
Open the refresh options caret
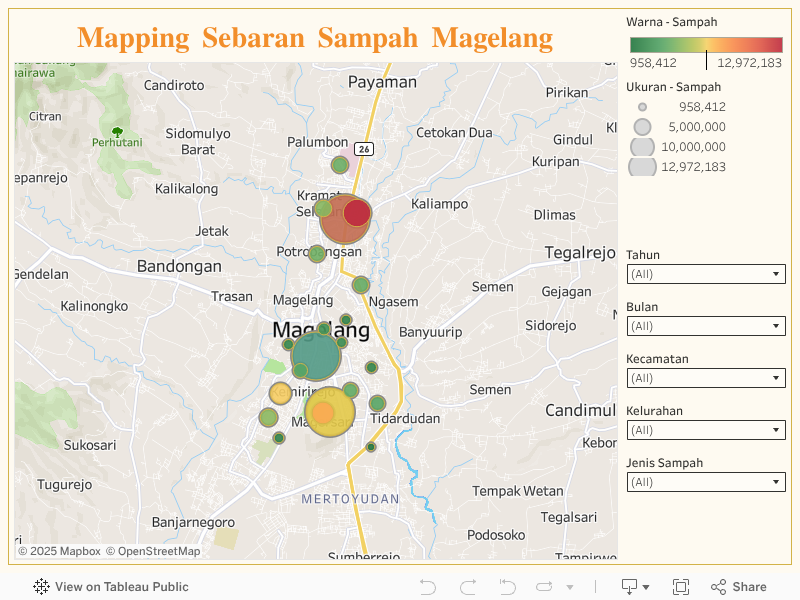coord(570,587)
